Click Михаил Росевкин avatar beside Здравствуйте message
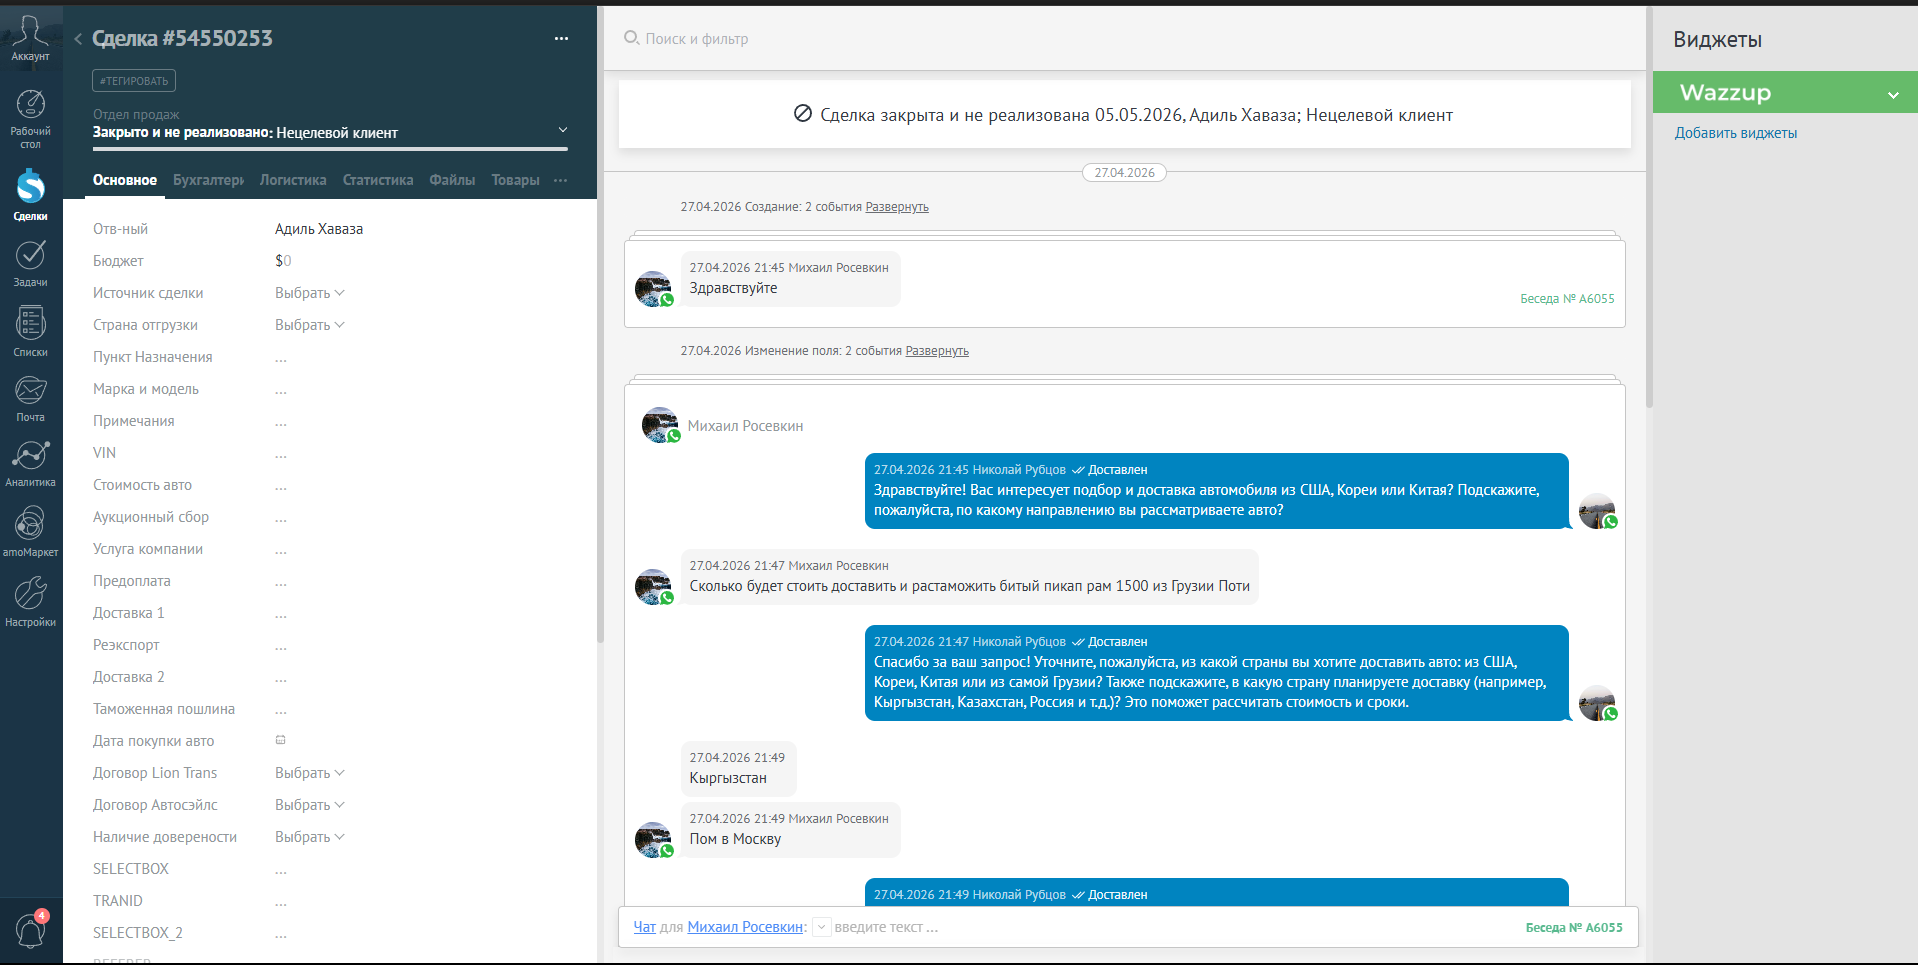Screen dimensions: 1918x965 coord(653,289)
